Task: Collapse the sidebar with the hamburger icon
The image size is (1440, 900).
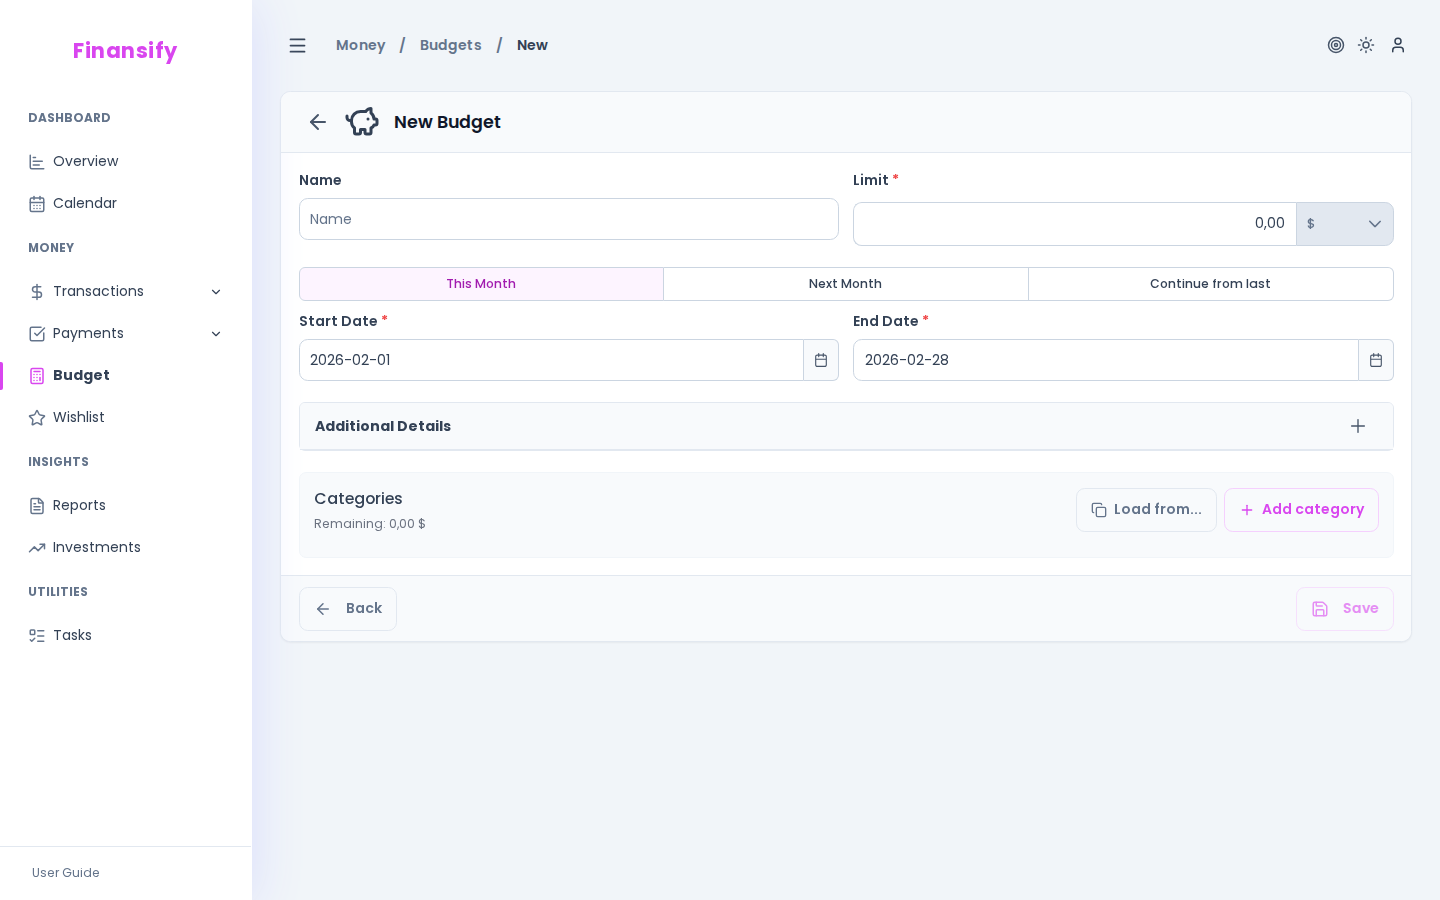Action: pos(297,45)
